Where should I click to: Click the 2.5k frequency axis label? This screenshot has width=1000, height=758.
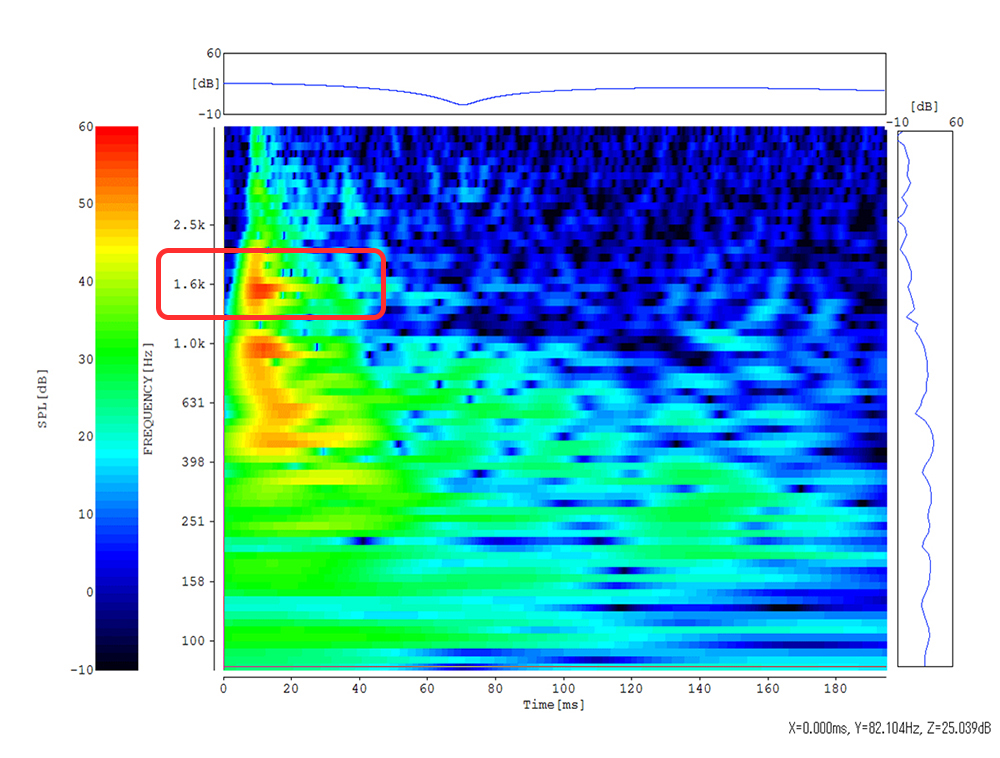coord(188,224)
